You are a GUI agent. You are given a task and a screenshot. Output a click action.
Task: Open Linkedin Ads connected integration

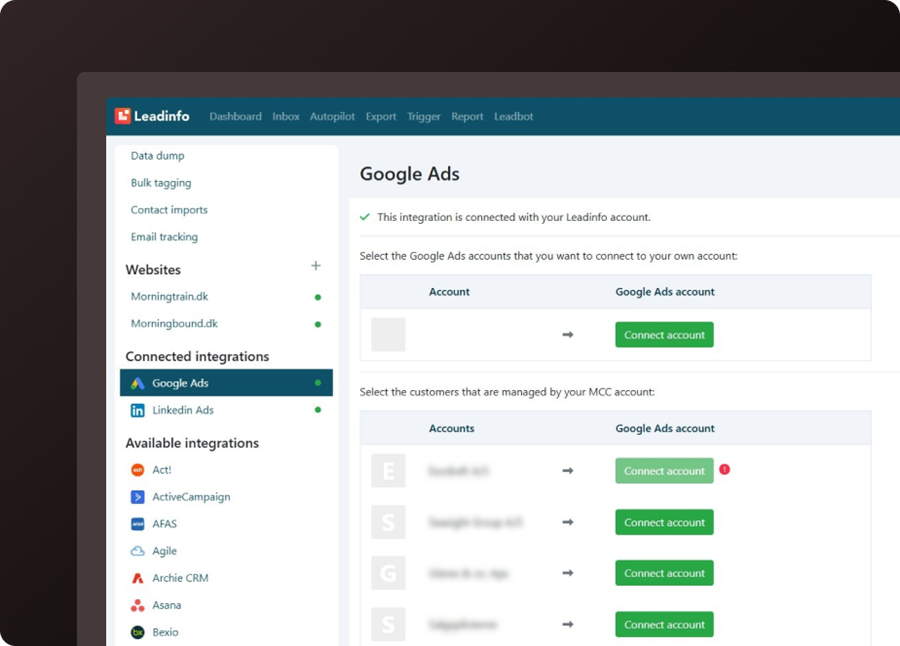[x=182, y=410]
